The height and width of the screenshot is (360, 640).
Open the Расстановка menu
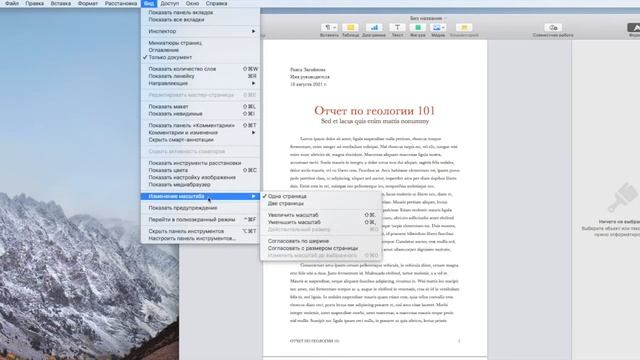[121, 3]
